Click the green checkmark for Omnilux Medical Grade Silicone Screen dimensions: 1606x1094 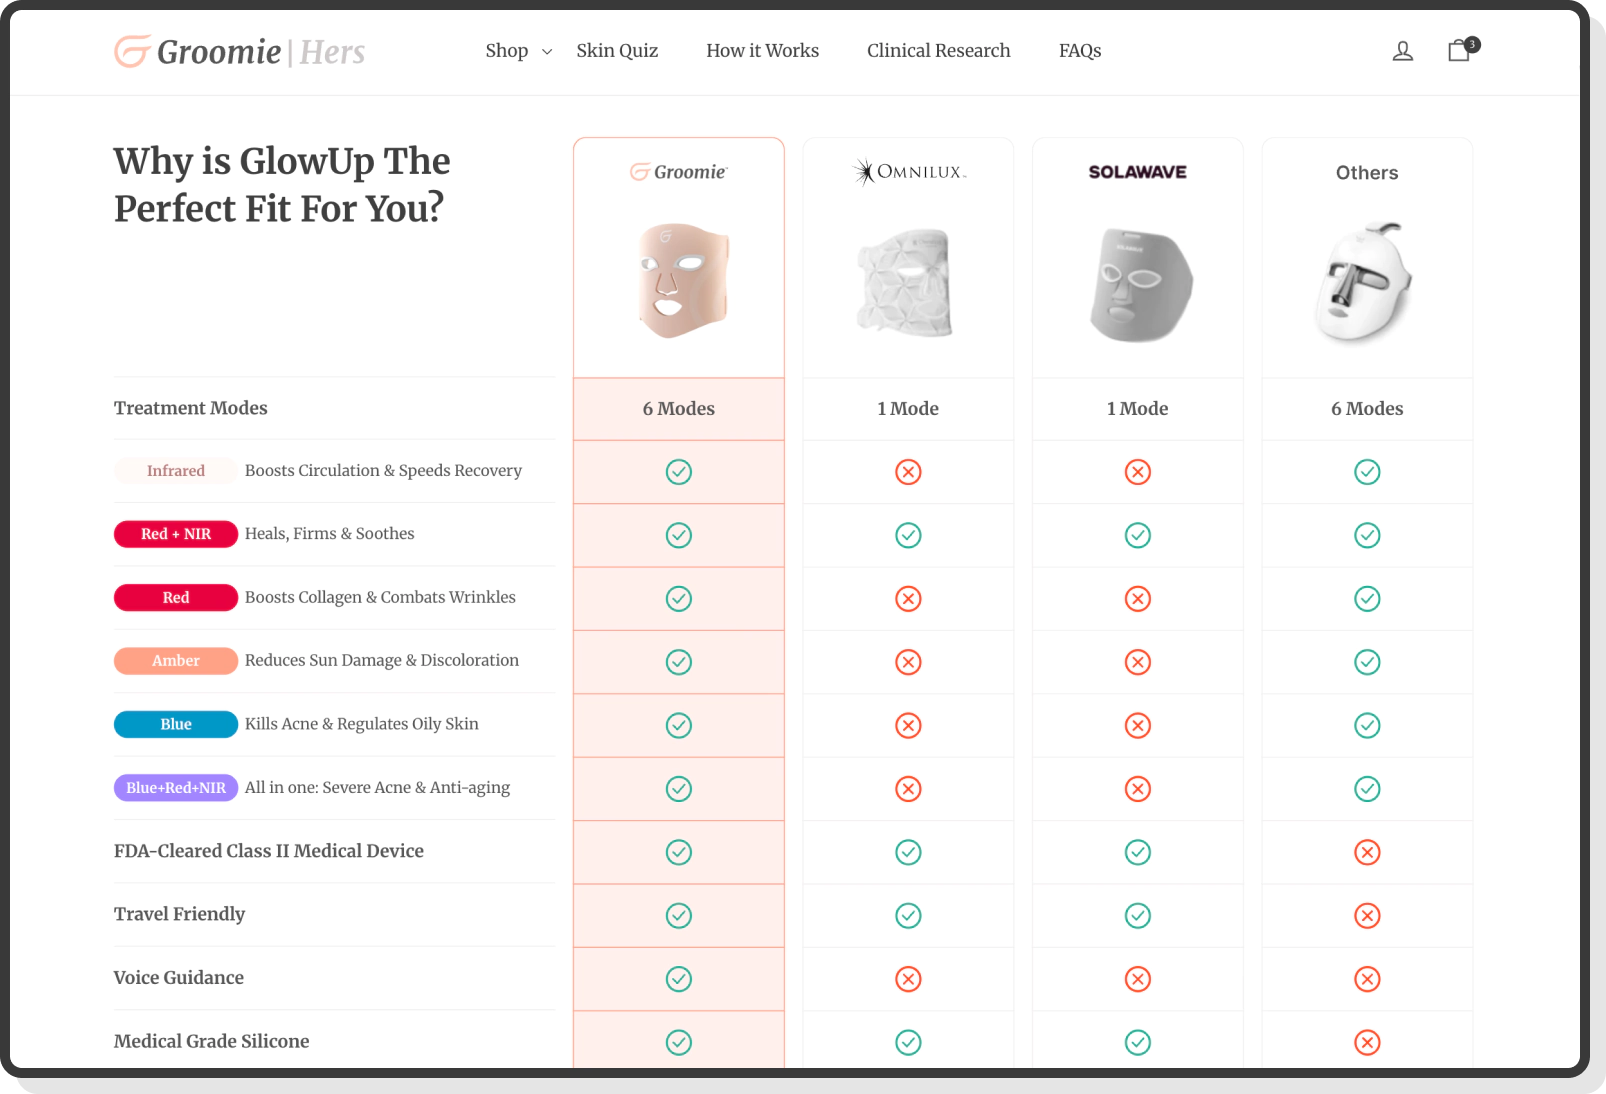908,1042
